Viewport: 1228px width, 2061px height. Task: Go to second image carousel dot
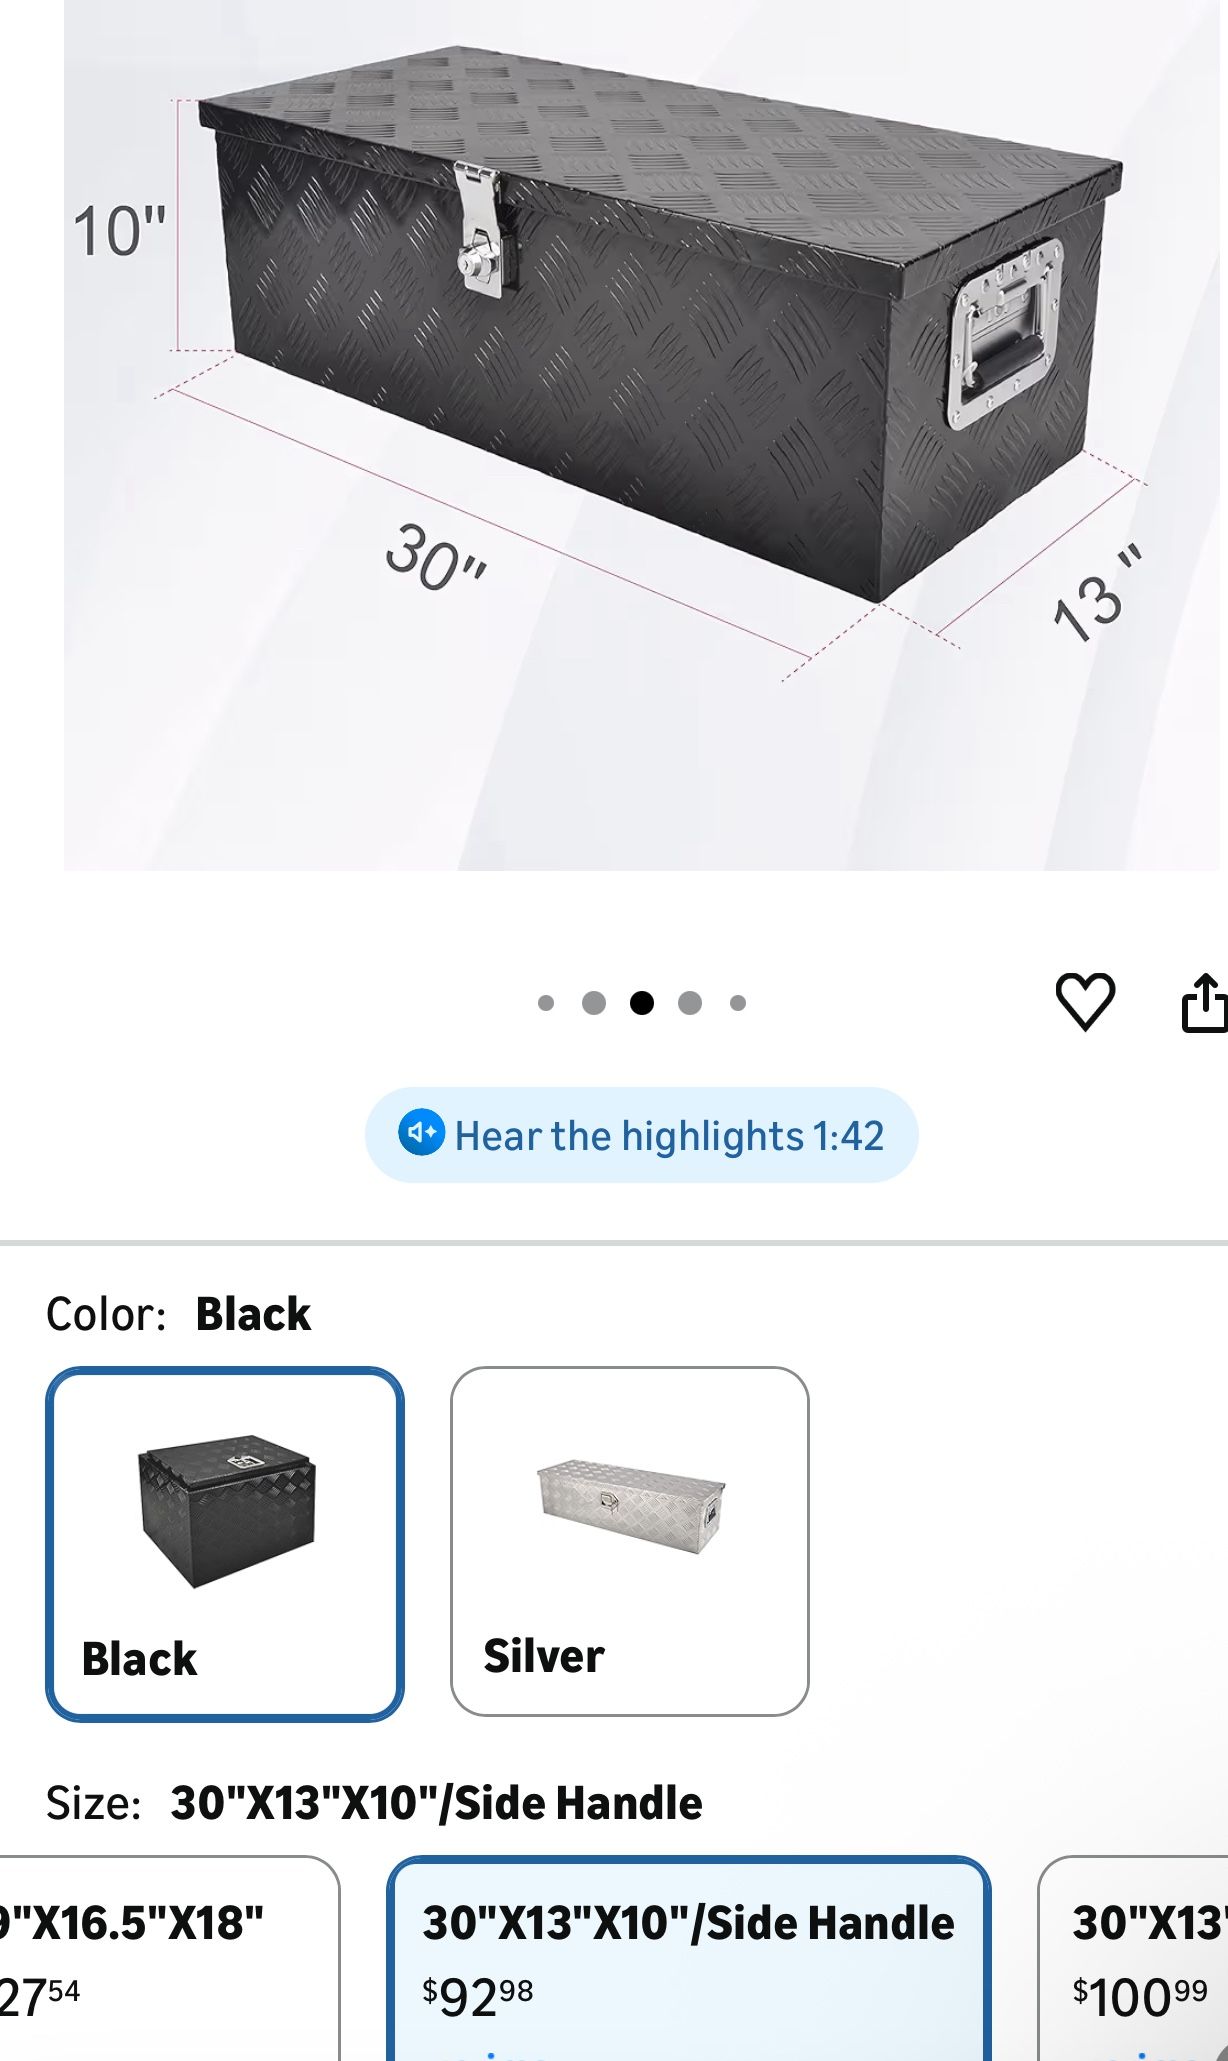(x=594, y=1003)
